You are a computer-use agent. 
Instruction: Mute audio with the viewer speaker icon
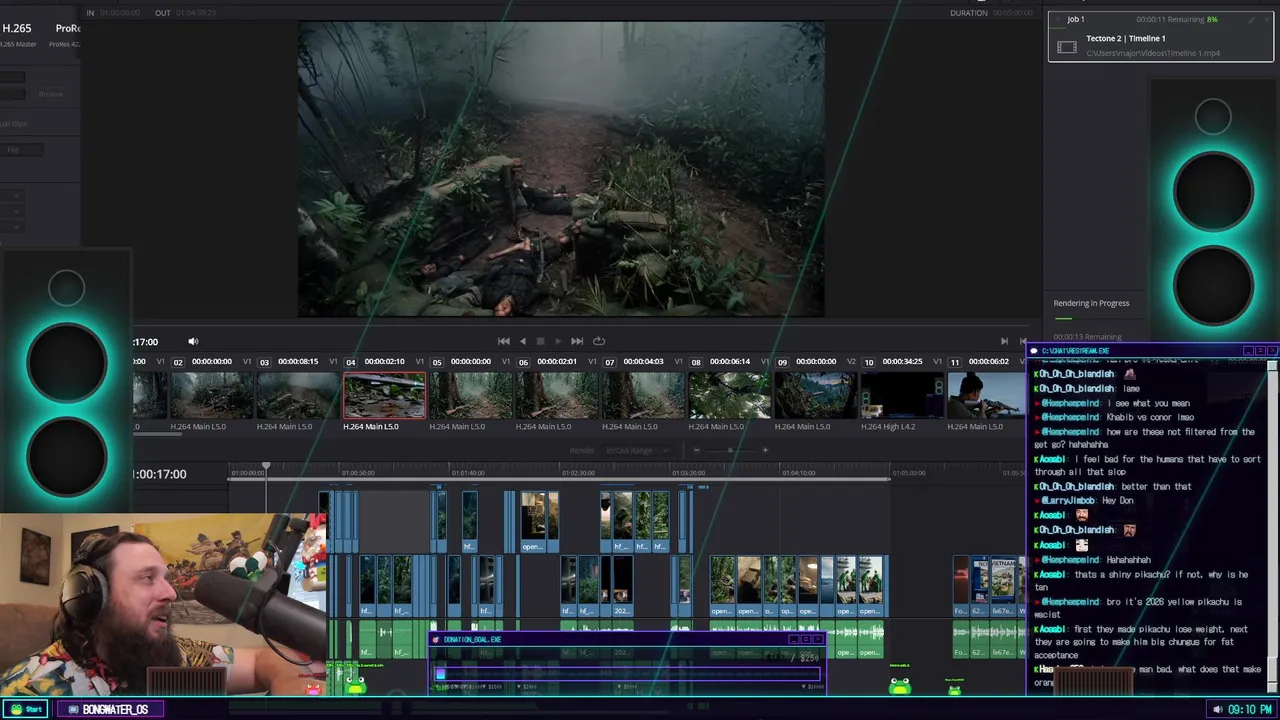pyautogui.click(x=193, y=341)
